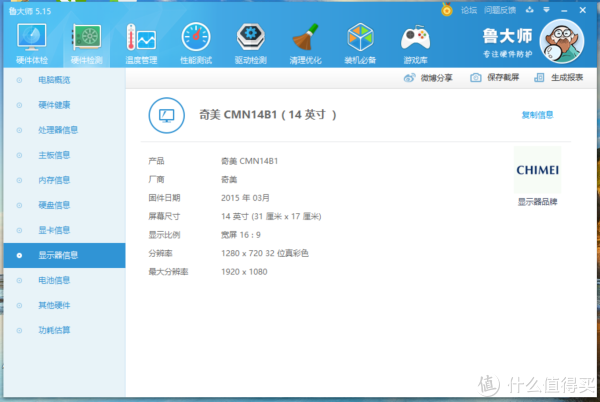The width and height of the screenshot is (600, 402).
Task: Select 硬盘信息 in the sidebar
Action: (64, 205)
